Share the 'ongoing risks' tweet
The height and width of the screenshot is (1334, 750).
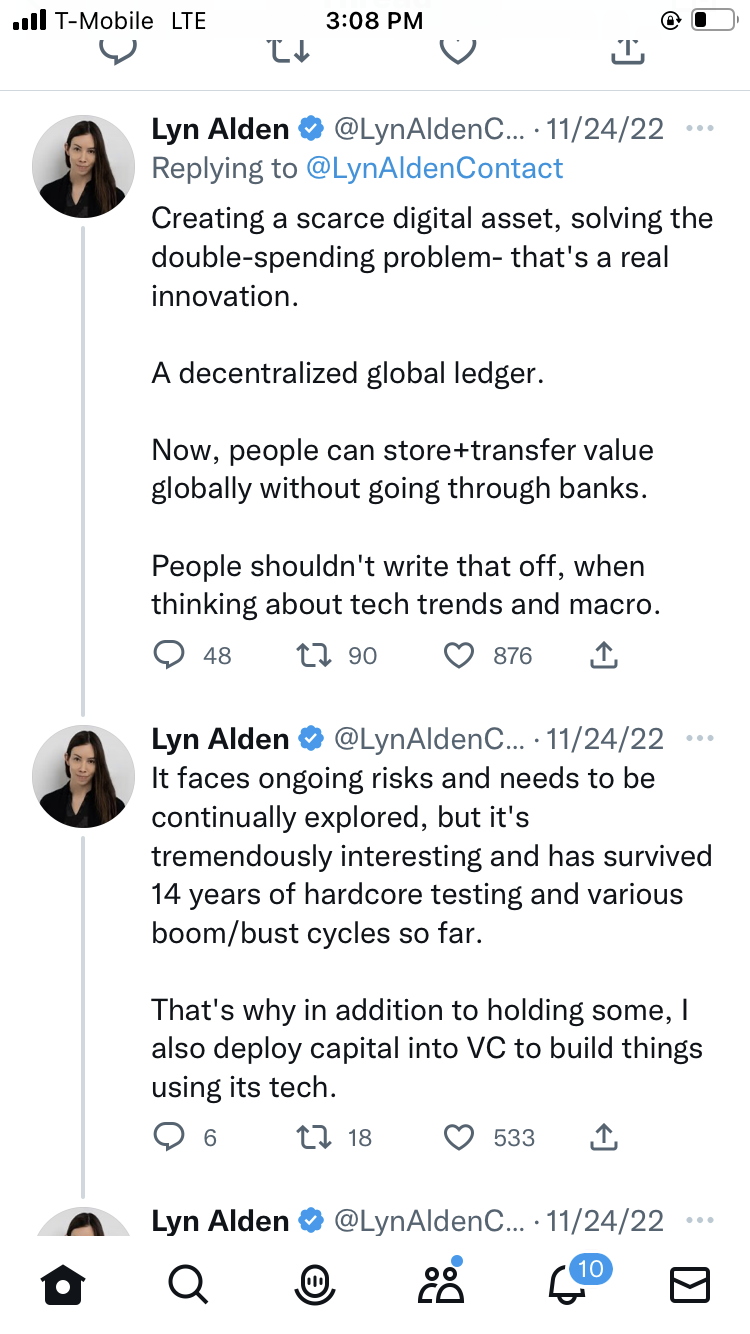[605, 1137]
